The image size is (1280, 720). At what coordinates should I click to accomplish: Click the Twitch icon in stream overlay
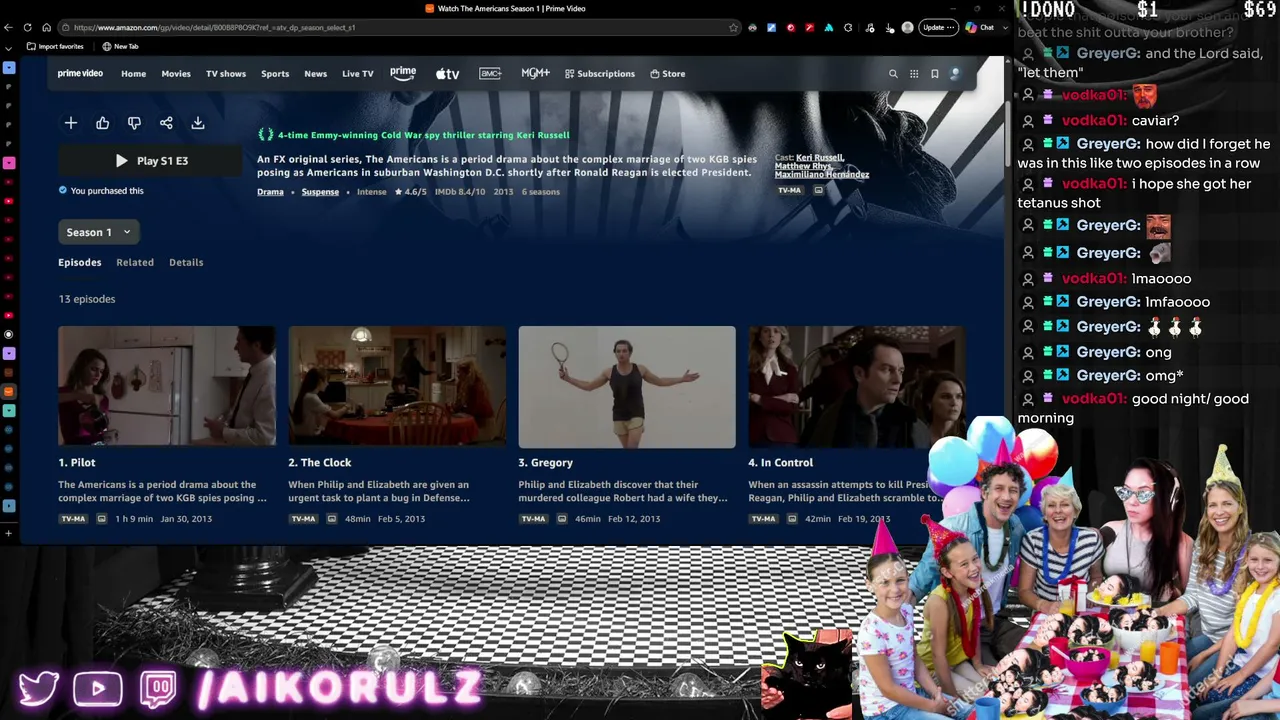[158, 689]
